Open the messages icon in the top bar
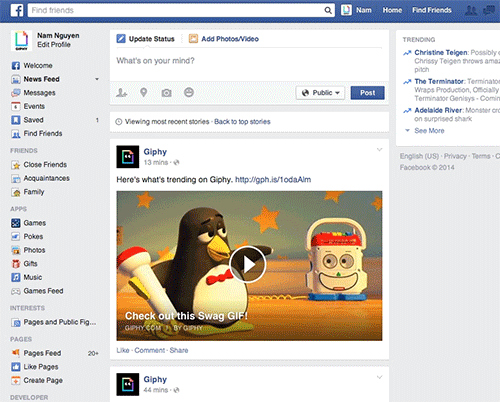The height and width of the screenshot is (402, 500). (489, 11)
